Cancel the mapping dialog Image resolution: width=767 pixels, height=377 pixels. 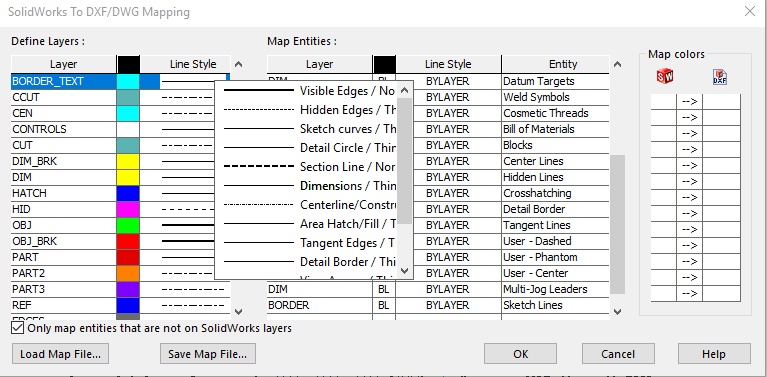[618, 354]
